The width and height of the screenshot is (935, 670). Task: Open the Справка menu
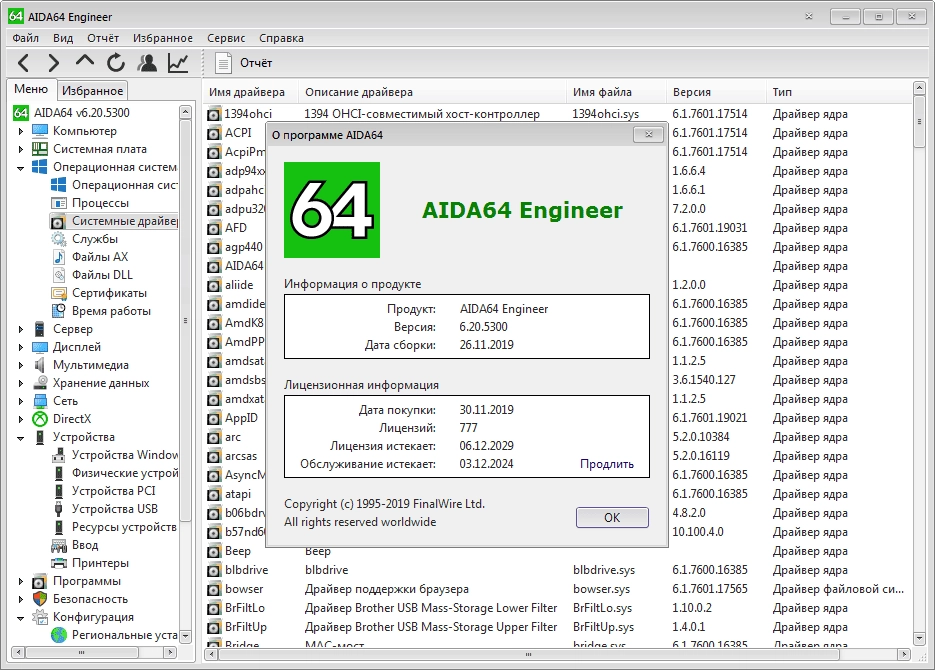pyautogui.click(x=281, y=38)
